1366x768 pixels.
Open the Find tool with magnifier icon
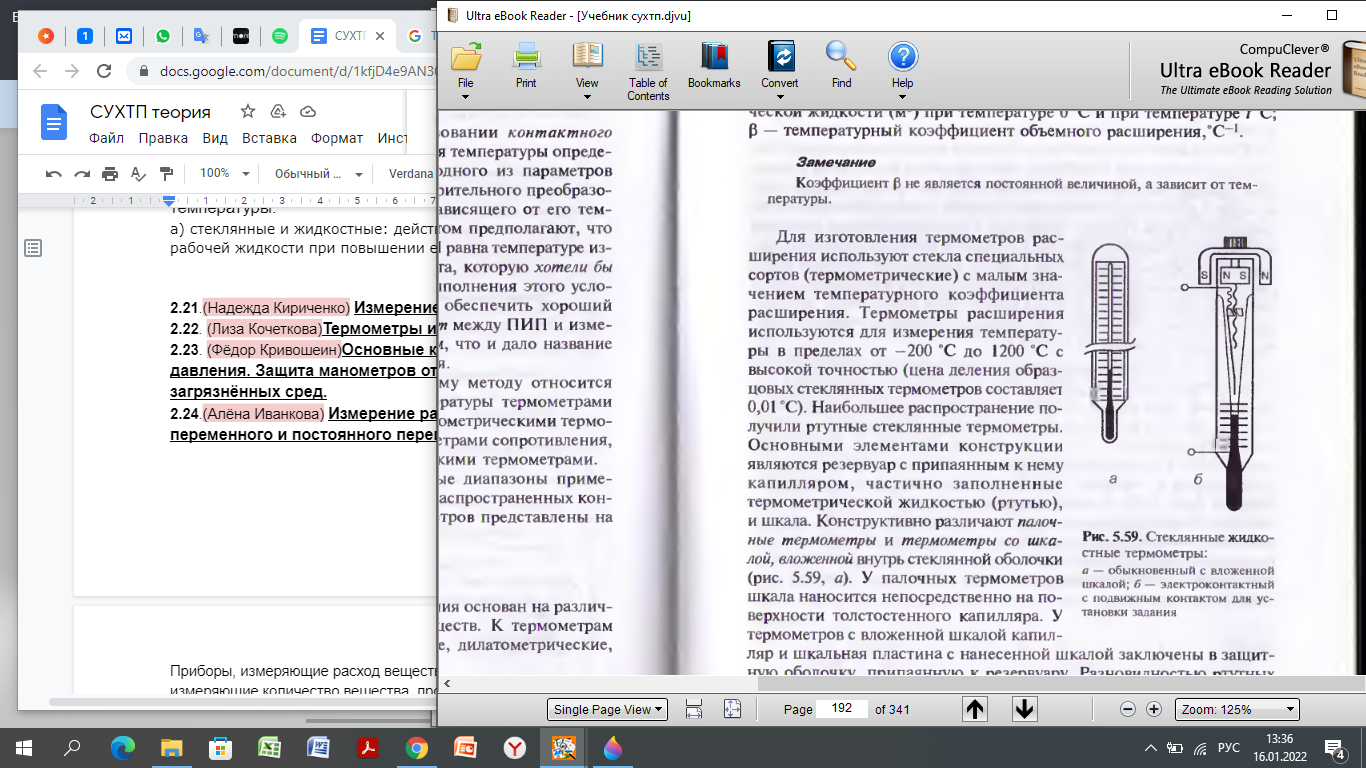point(841,65)
